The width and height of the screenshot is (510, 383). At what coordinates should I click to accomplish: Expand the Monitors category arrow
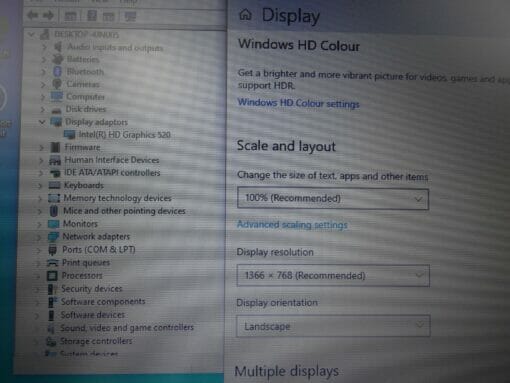40,224
